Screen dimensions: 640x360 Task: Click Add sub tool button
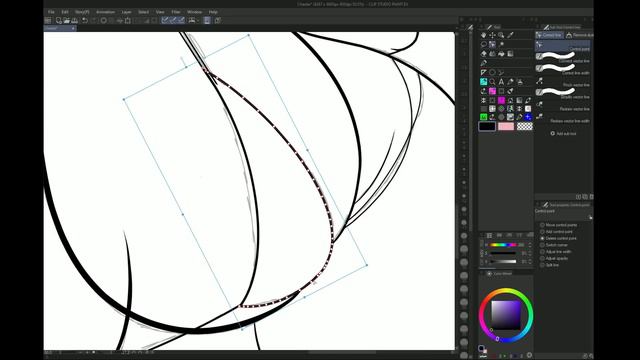(x=563, y=133)
